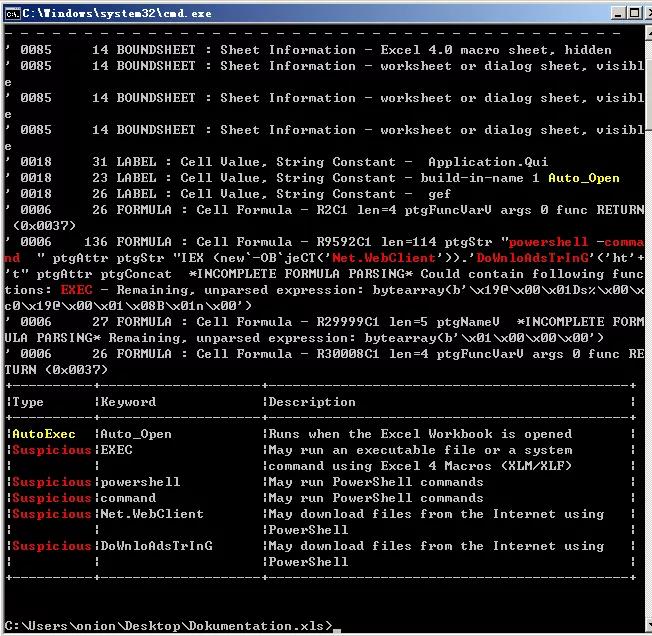Screen dimensions: 652x636
Task: Click the red EXEC word in formula output
Action: [x=77, y=290]
